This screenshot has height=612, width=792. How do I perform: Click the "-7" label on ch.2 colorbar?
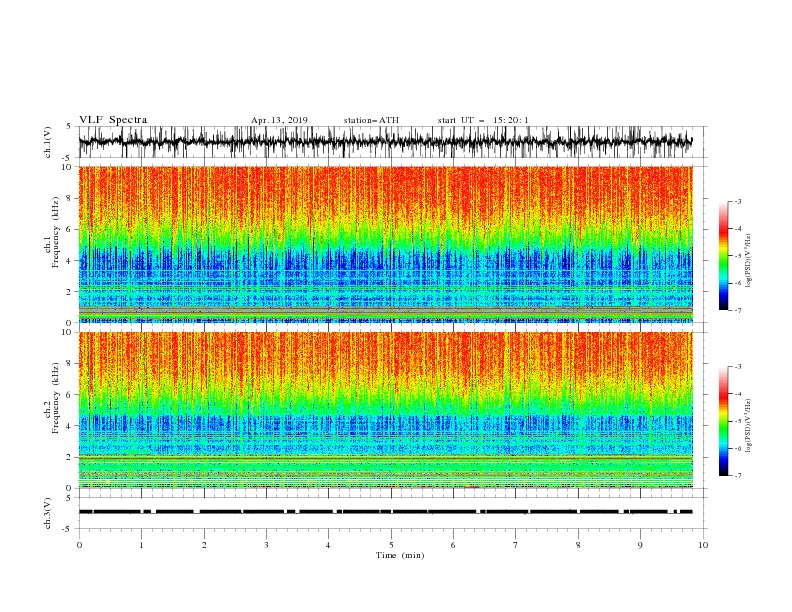point(737,475)
